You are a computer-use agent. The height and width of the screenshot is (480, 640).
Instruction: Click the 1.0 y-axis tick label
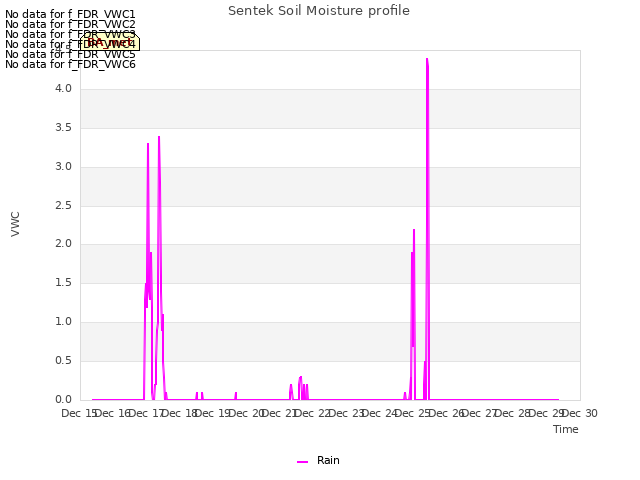63,322
